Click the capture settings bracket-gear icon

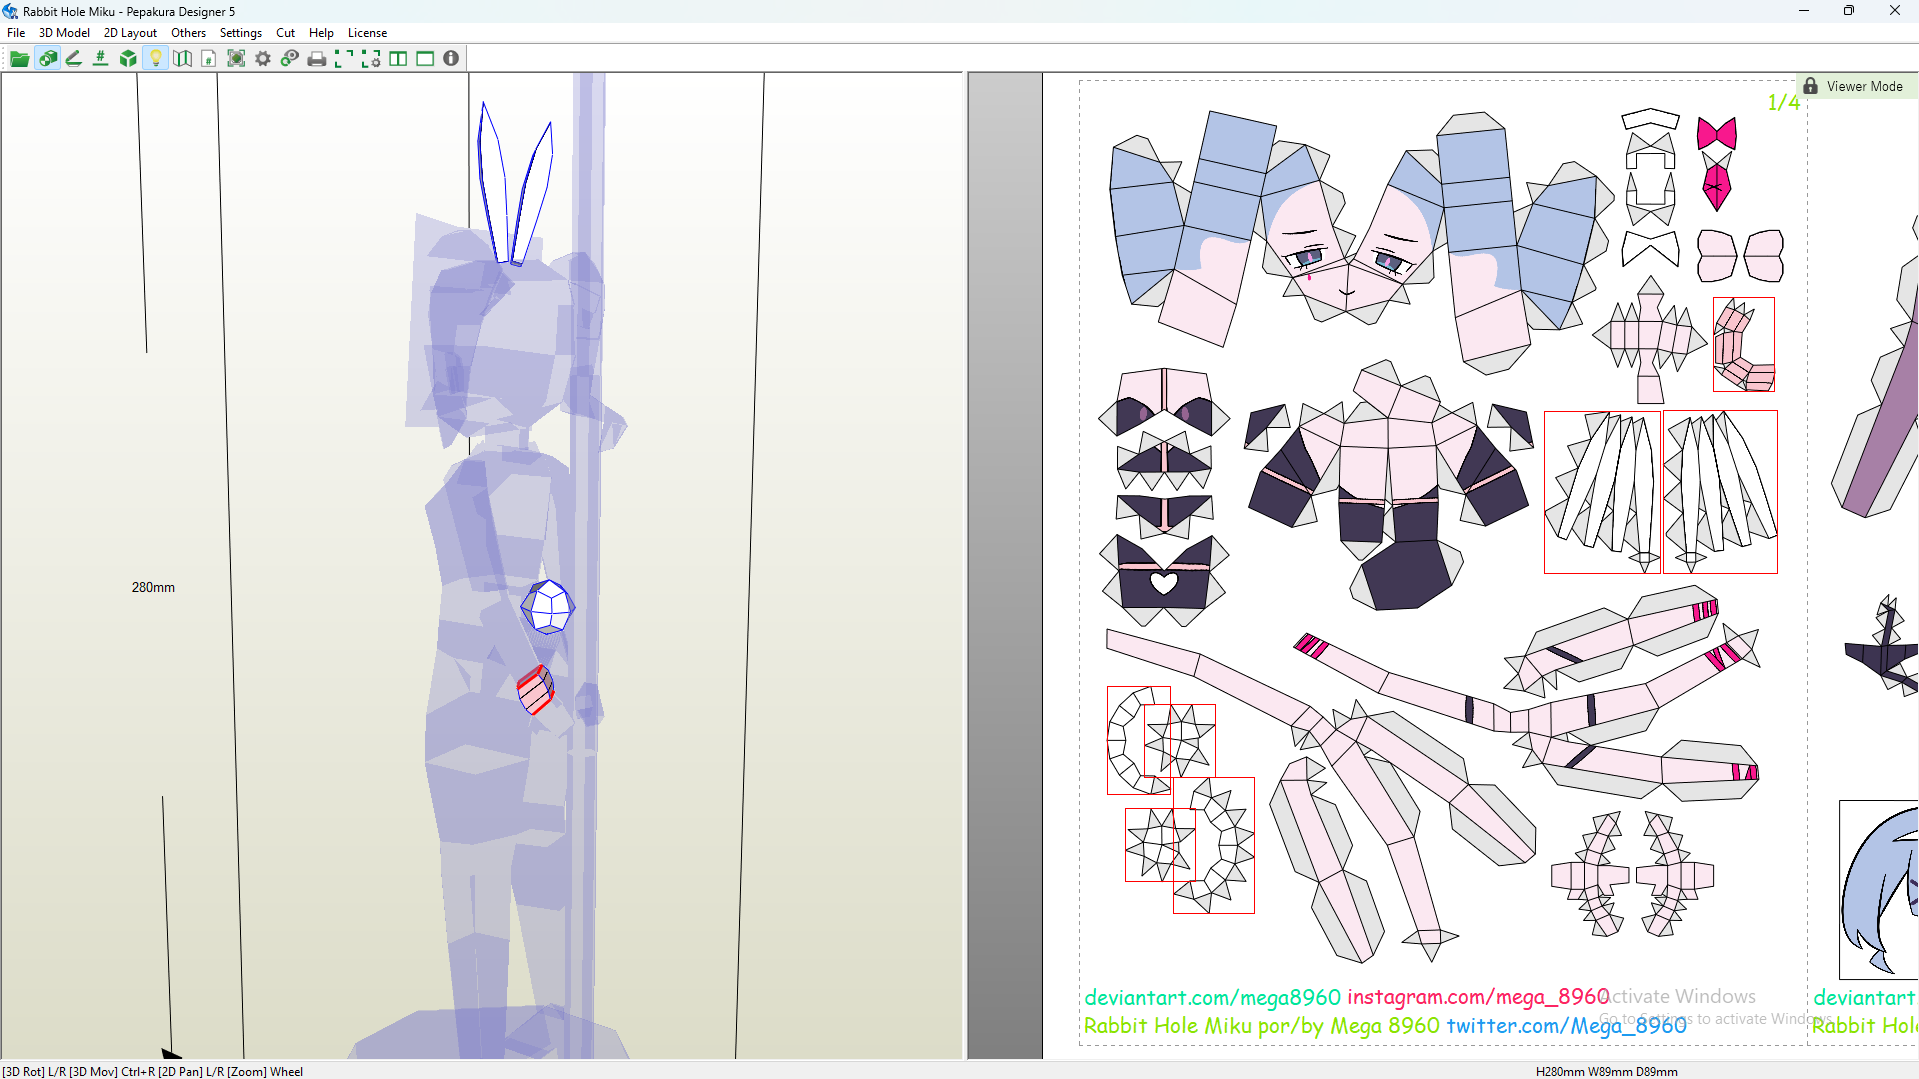371,59
